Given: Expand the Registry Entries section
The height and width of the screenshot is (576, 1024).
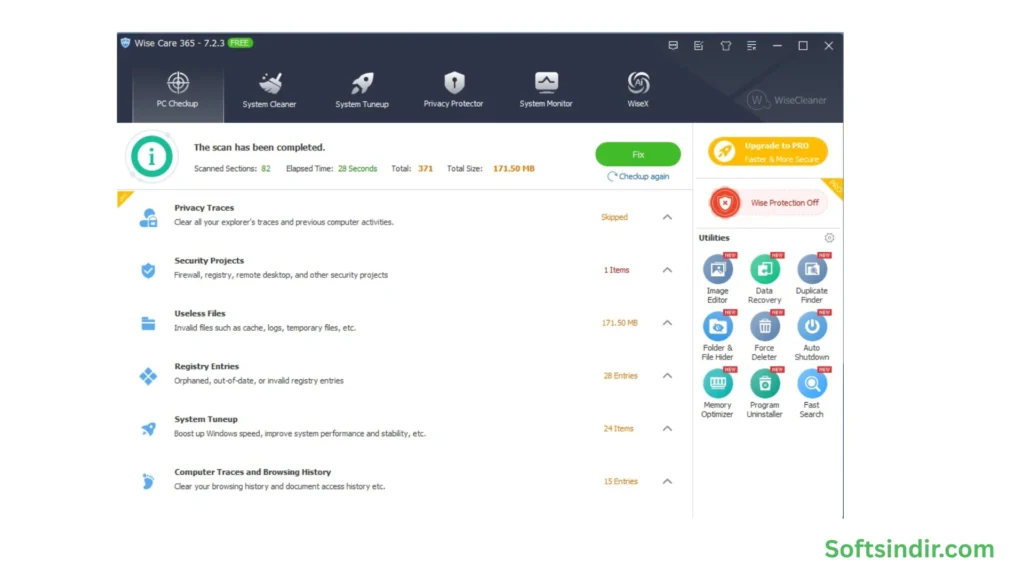Looking at the screenshot, I should pyautogui.click(x=667, y=376).
